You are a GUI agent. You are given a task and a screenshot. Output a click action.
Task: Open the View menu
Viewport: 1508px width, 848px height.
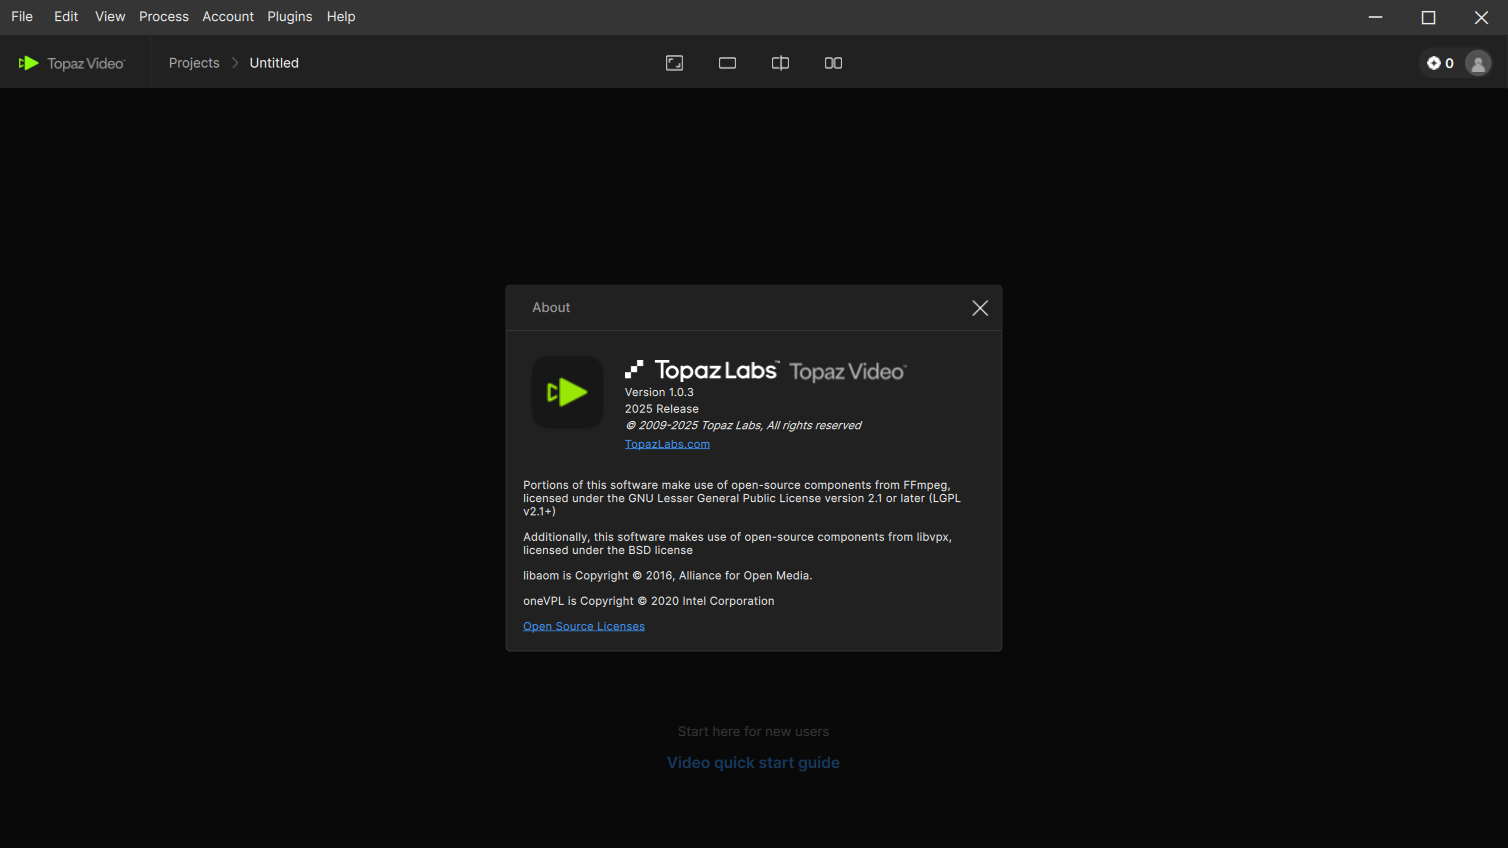[x=110, y=17]
